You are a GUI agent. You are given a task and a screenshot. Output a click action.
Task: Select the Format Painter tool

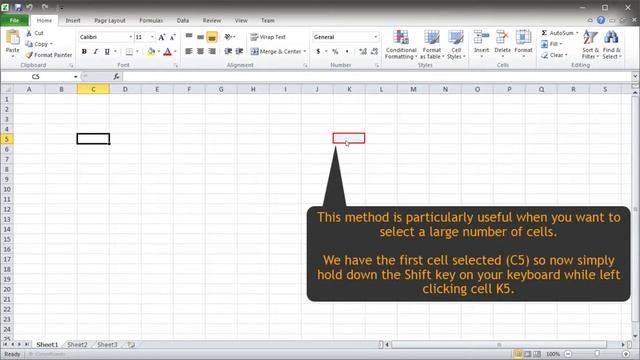point(49,55)
